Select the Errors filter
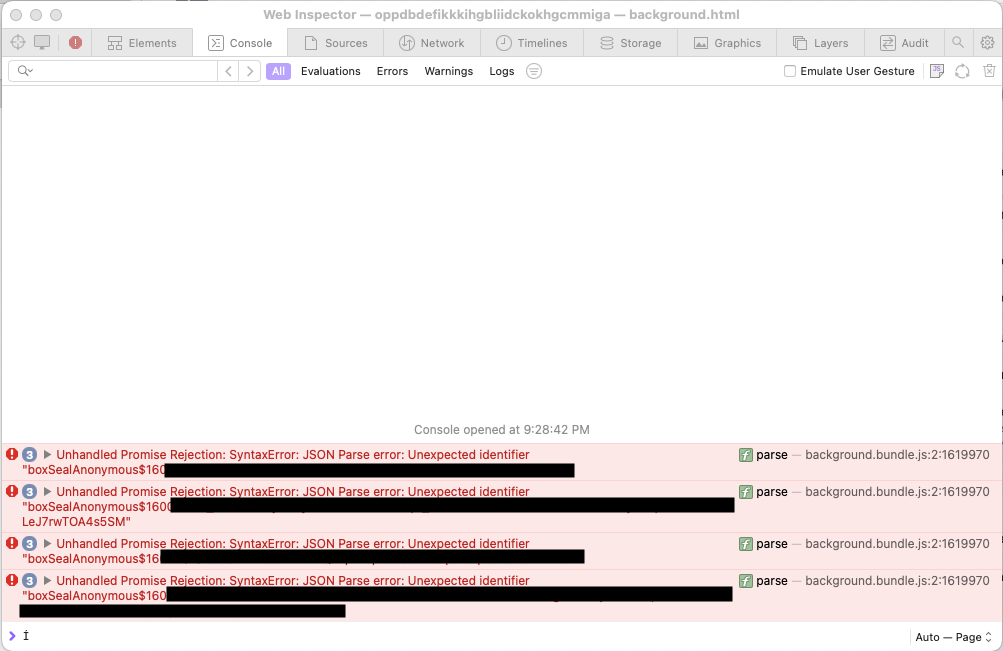 point(392,71)
